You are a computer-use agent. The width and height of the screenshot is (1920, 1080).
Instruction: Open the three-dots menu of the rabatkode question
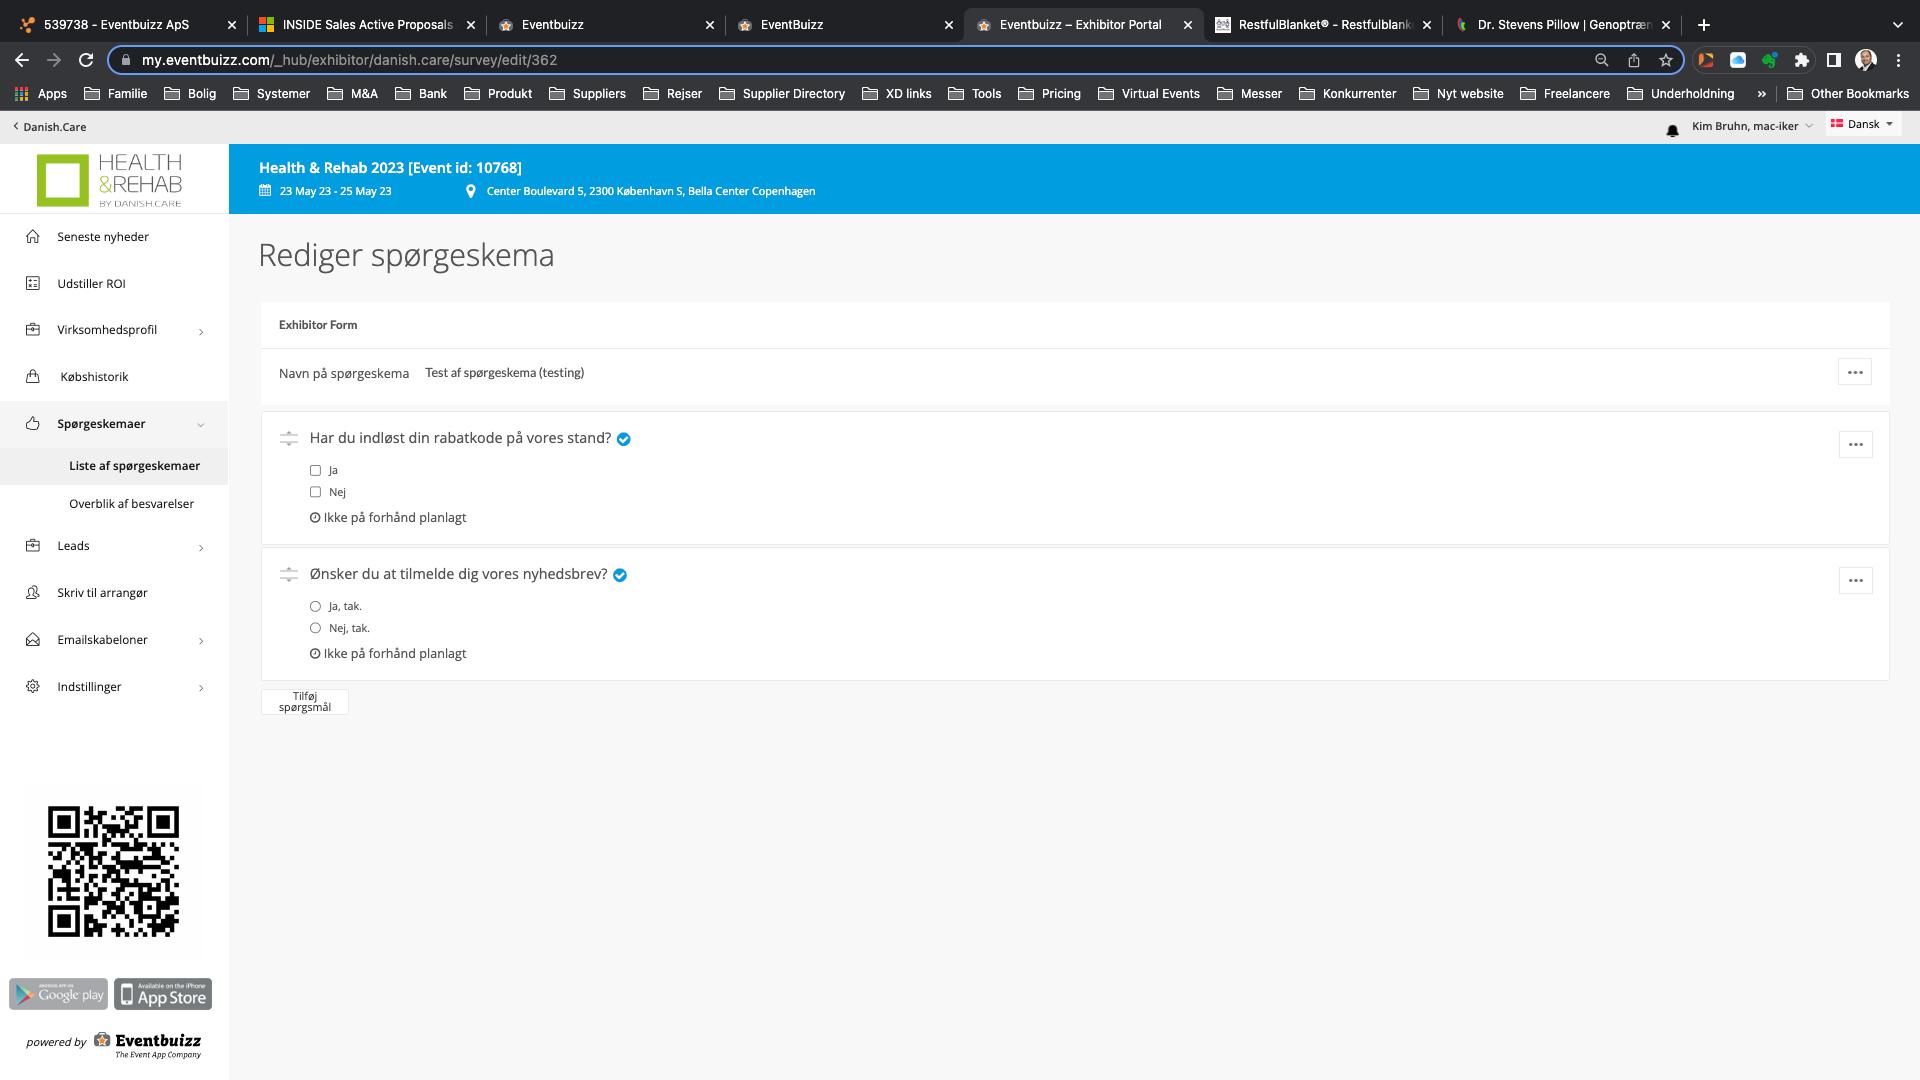[1855, 444]
